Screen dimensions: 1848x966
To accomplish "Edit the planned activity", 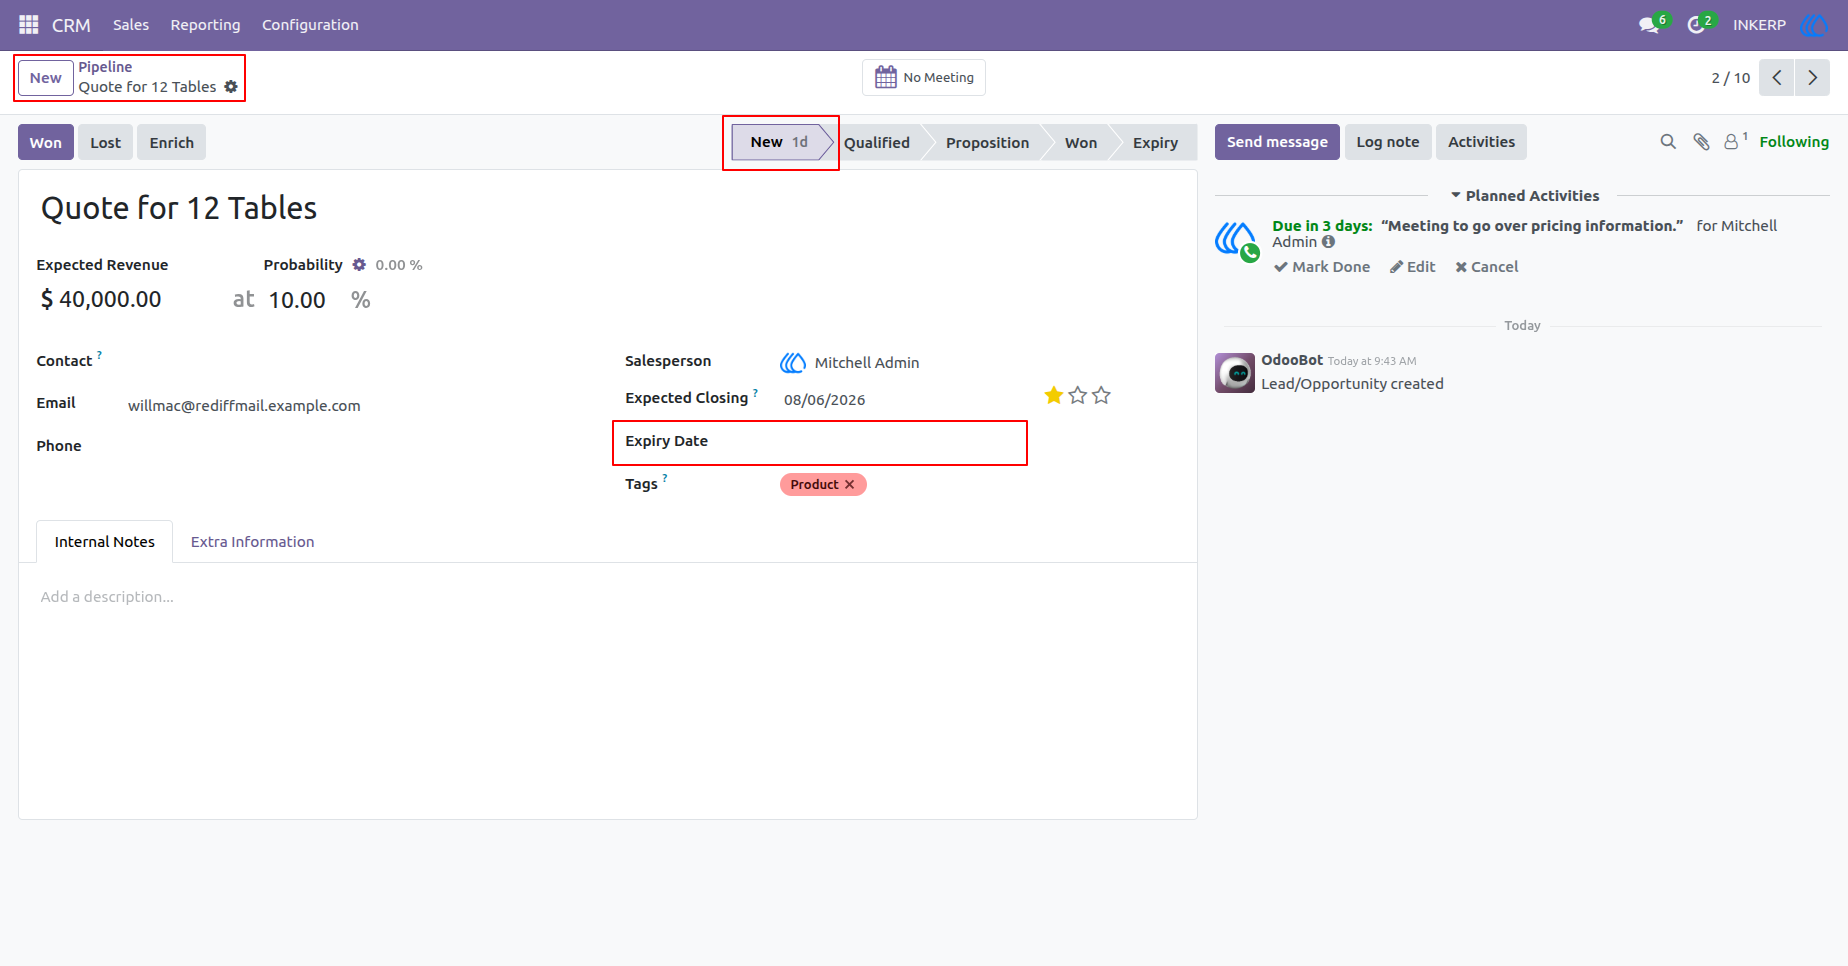I will (x=1412, y=267).
